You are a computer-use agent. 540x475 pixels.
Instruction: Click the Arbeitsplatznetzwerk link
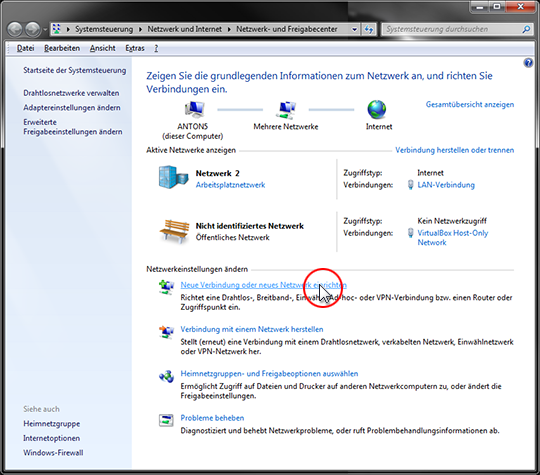230,185
